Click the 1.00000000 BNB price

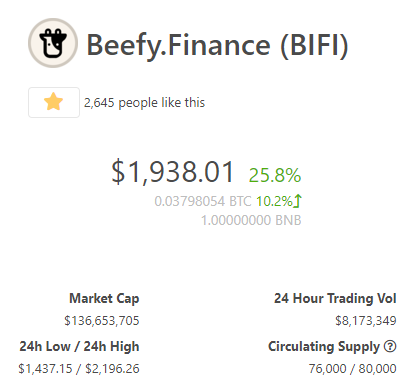(251, 220)
